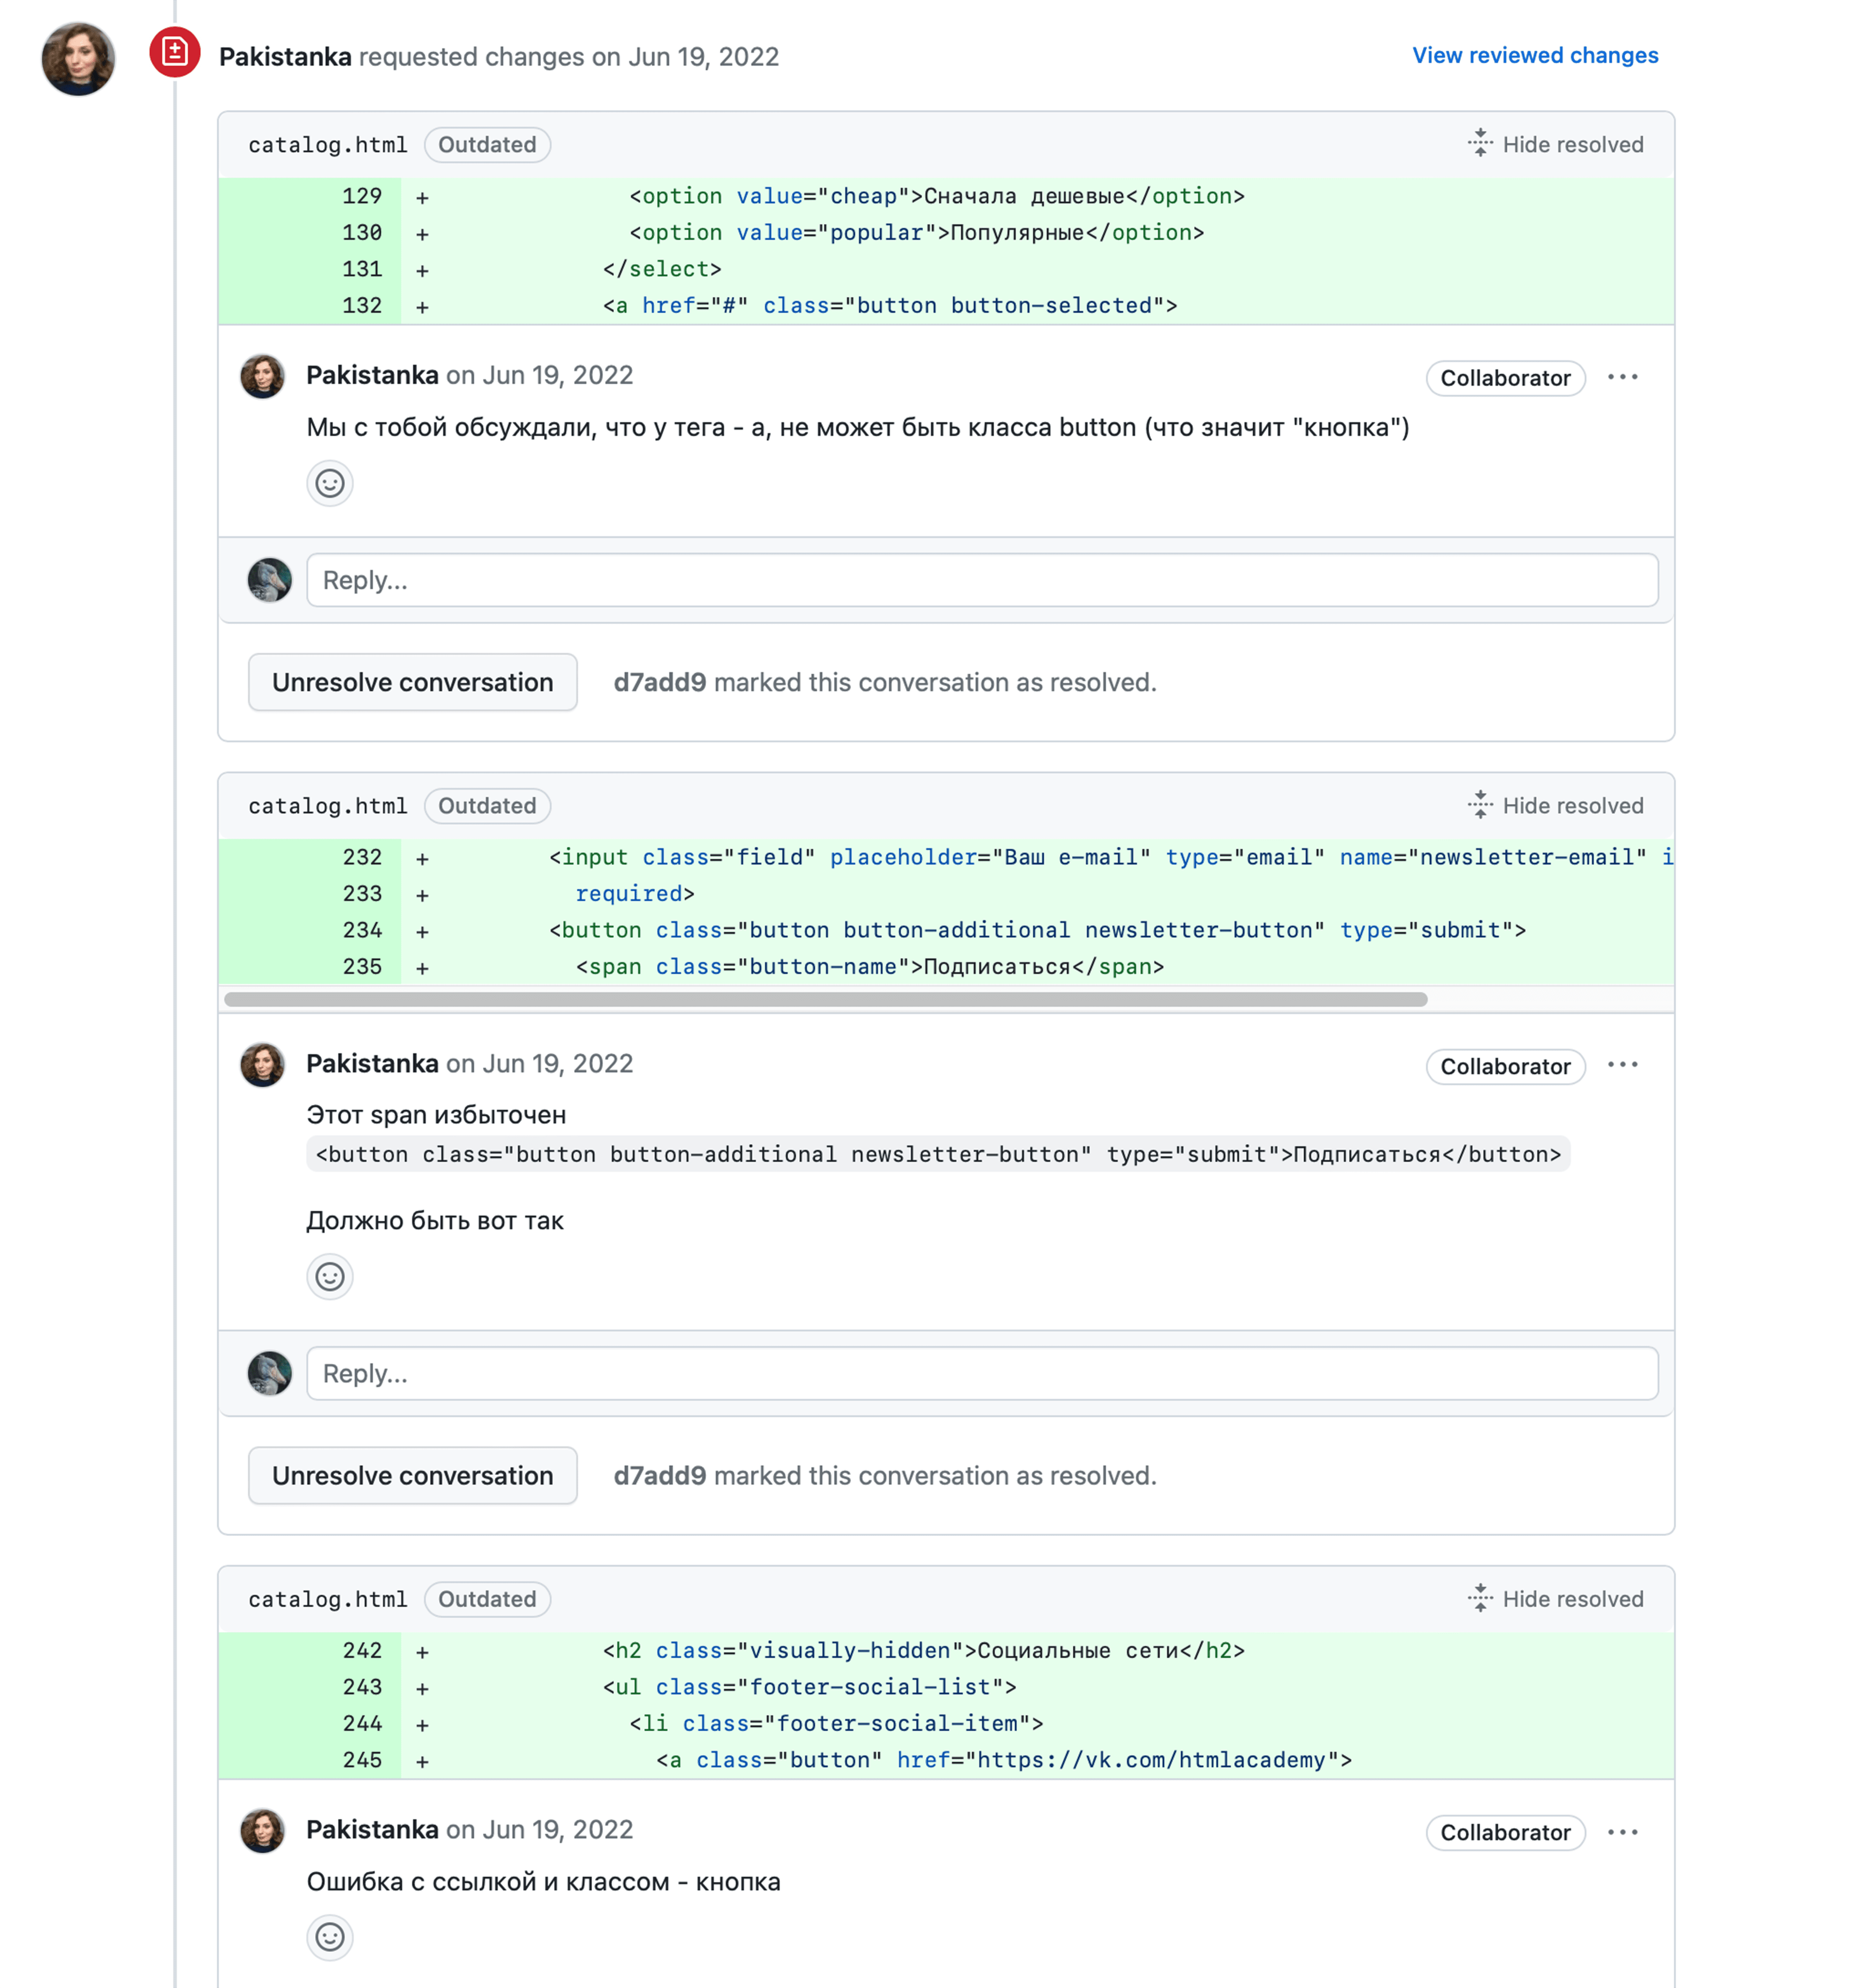This screenshot has height=1988, width=1860.
Task: Hide resolved comments in the first catalog.html thread
Action: coord(1573,144)
